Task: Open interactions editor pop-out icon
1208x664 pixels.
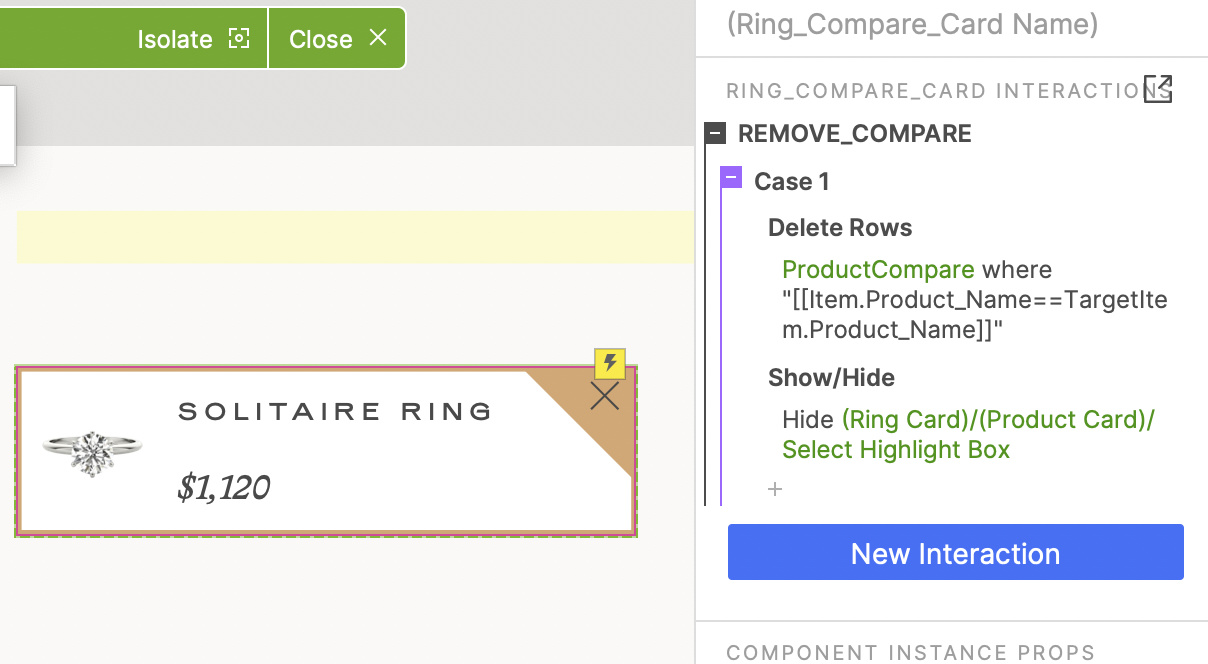Action: coord(1157,90)
